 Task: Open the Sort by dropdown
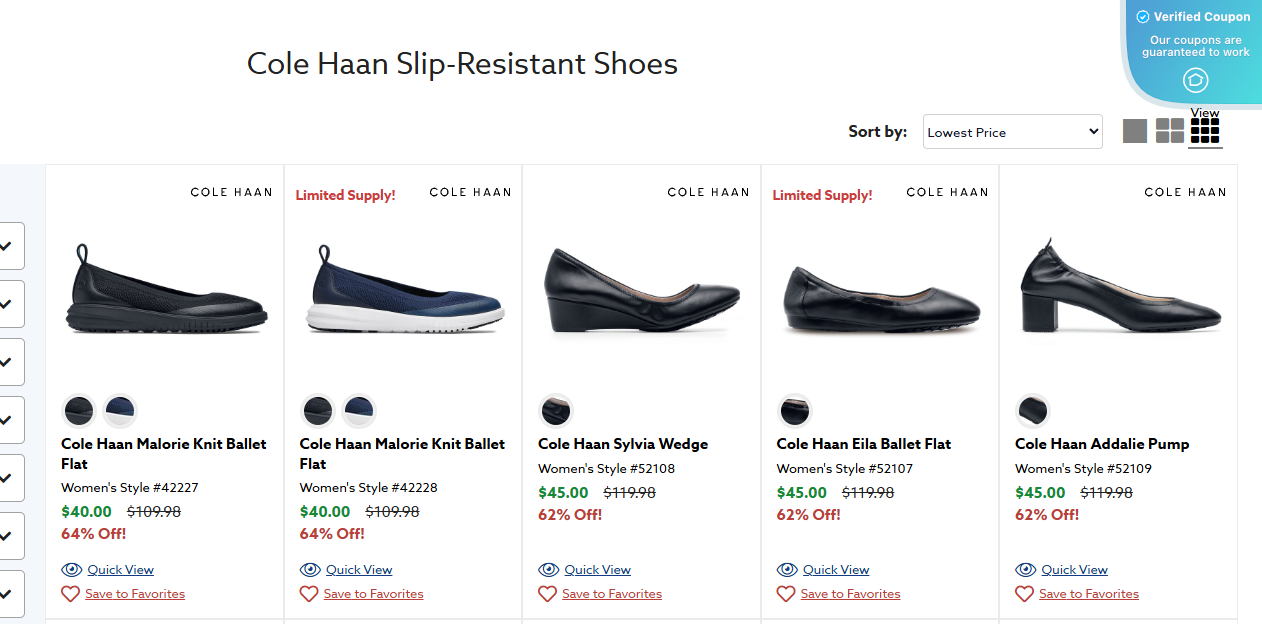1012,131
